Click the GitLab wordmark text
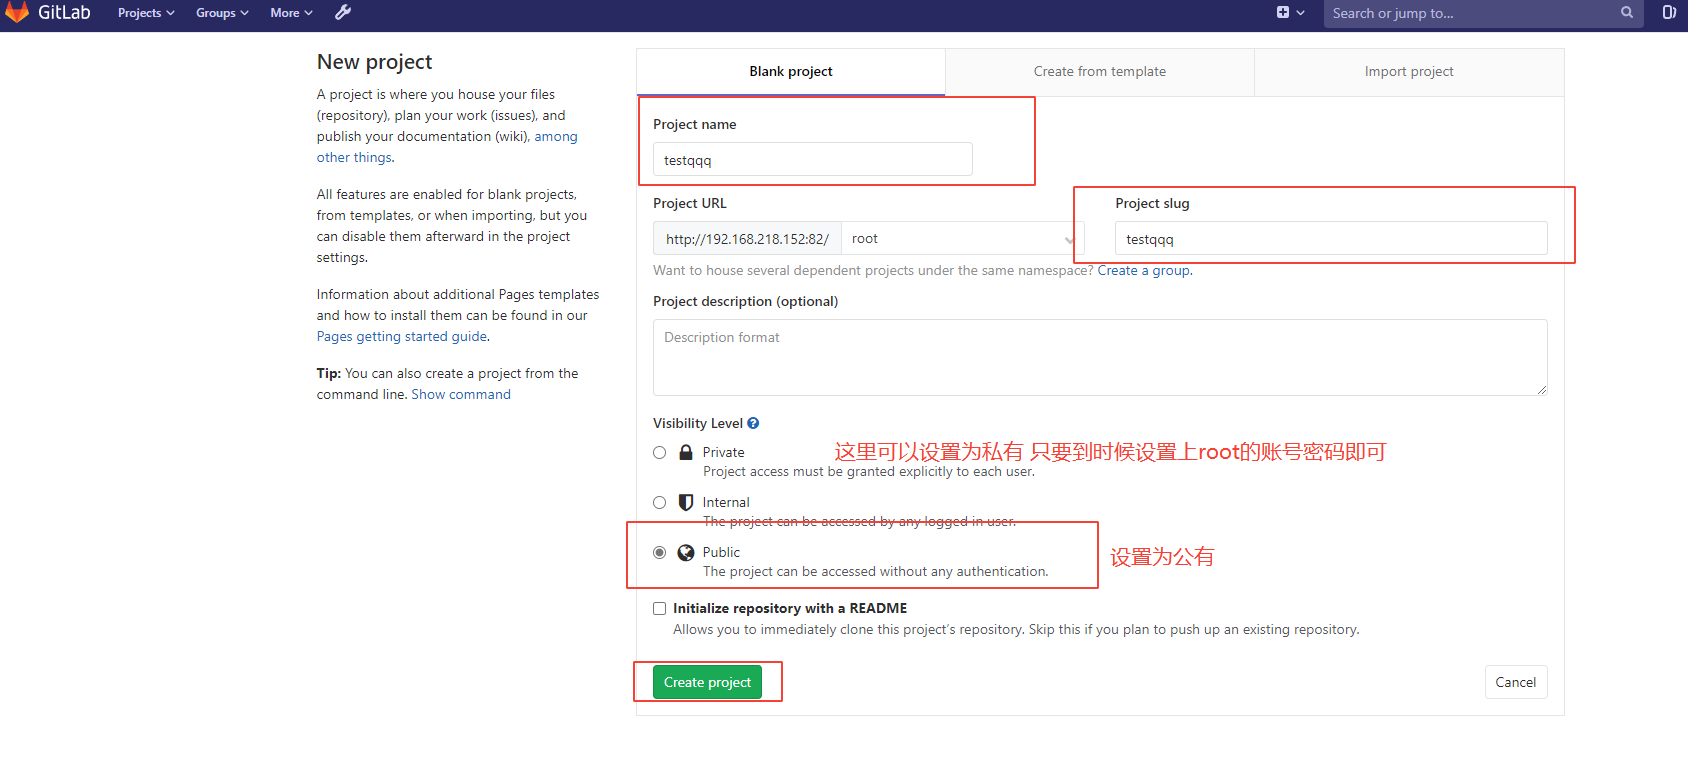Viewport: 1688px width, 759px height. point(64,12)
